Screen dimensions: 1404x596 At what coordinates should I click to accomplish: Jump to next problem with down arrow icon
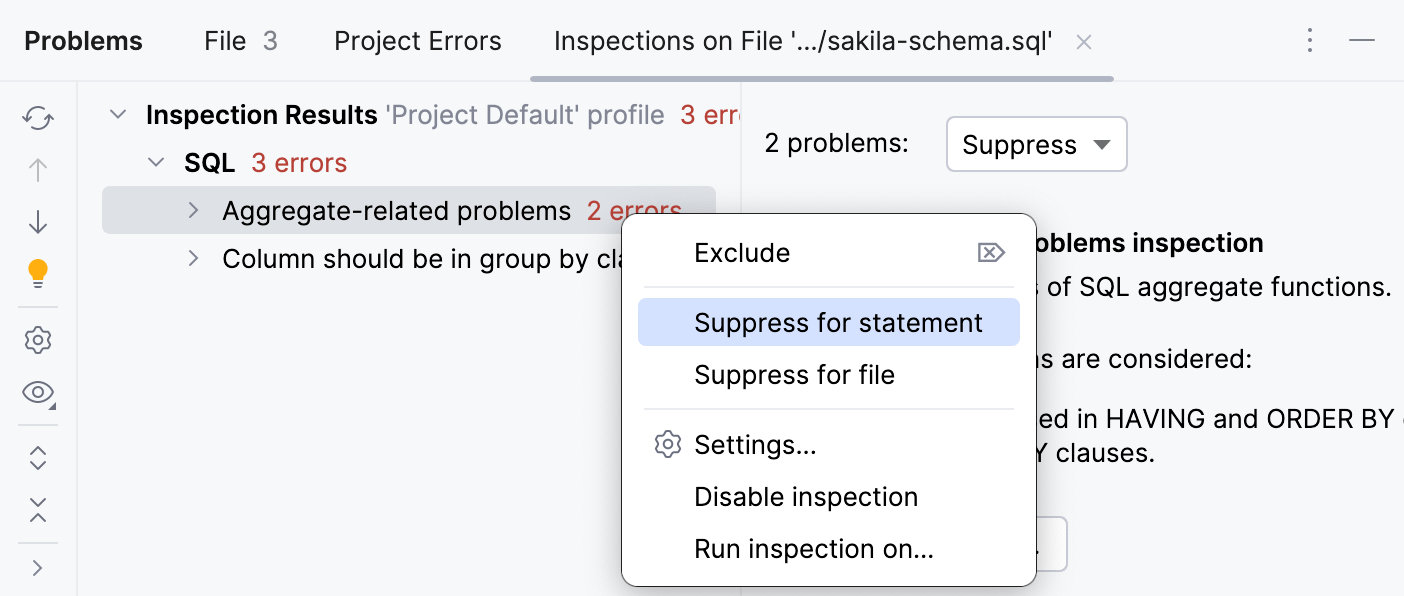tap(37, 221)
